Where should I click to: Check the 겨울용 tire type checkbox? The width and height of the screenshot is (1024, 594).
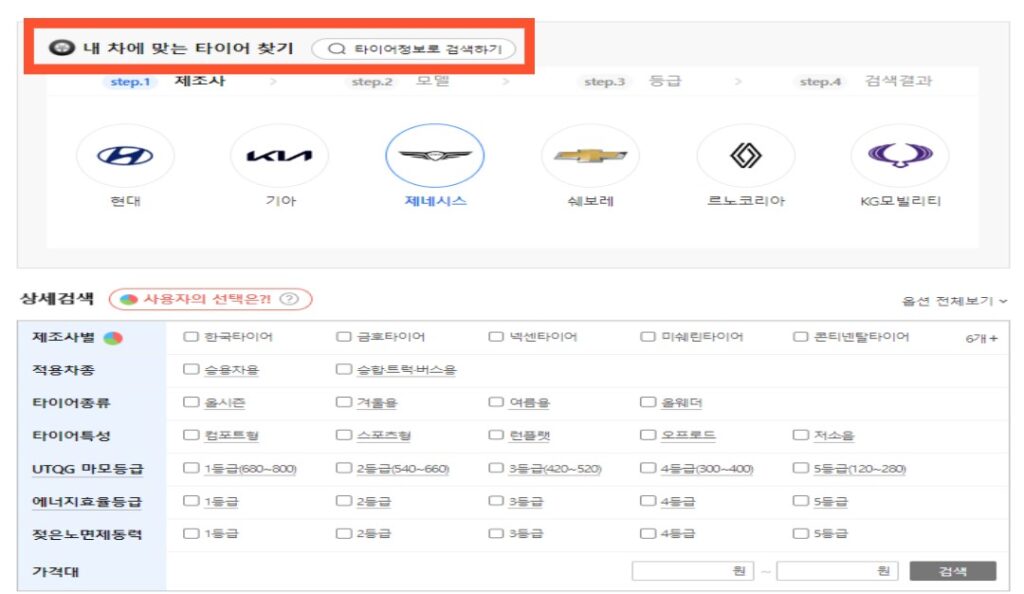click(x=344, y=402)
